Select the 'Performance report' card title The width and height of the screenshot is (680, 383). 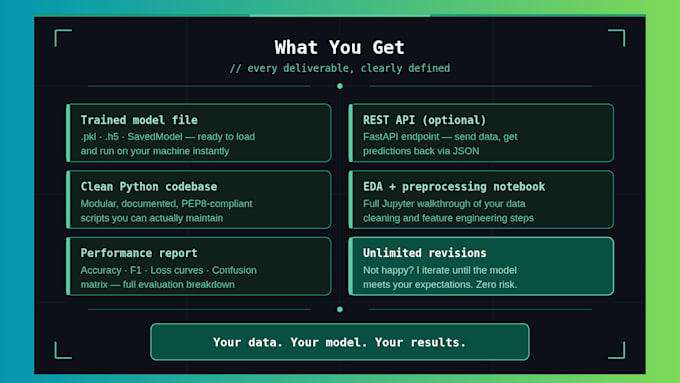(x=139, y=253)
